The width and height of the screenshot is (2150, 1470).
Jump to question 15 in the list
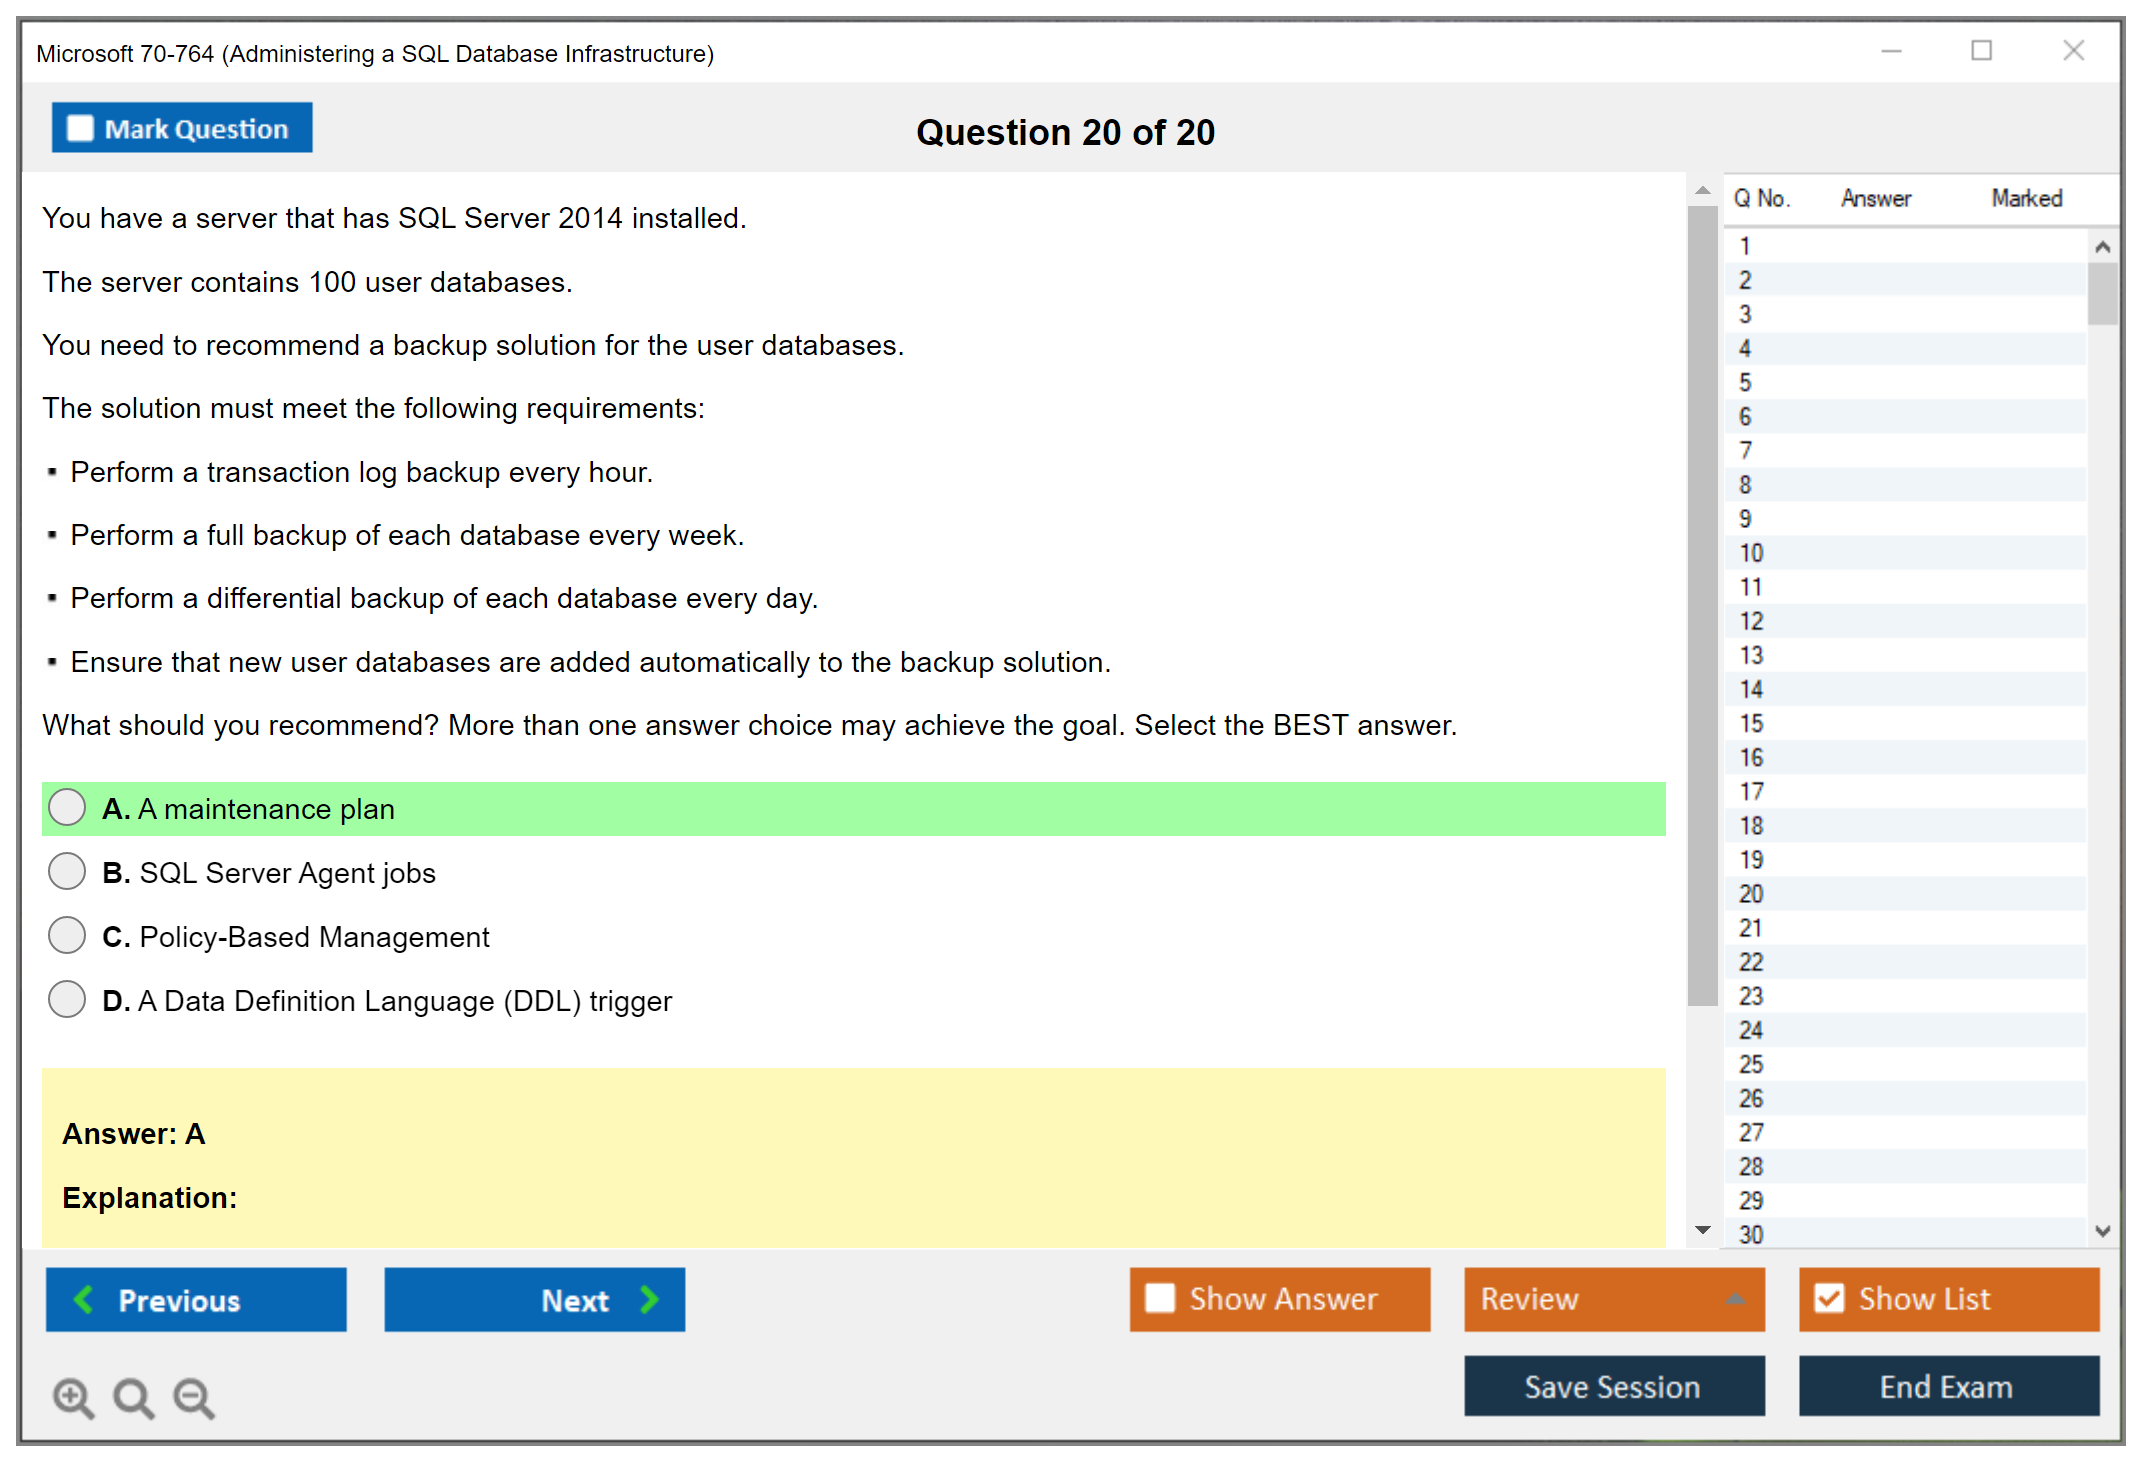[x=1751, y=723]
